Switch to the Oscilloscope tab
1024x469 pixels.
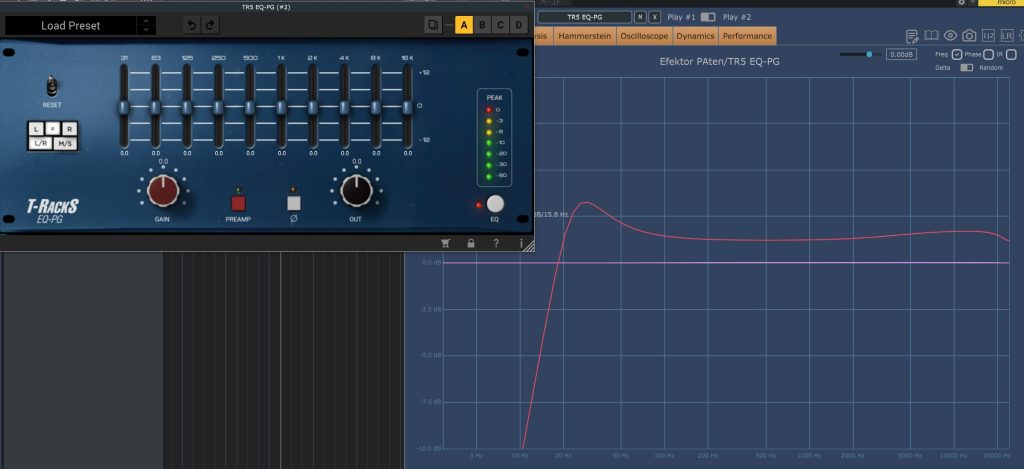[x=644, y=36]
